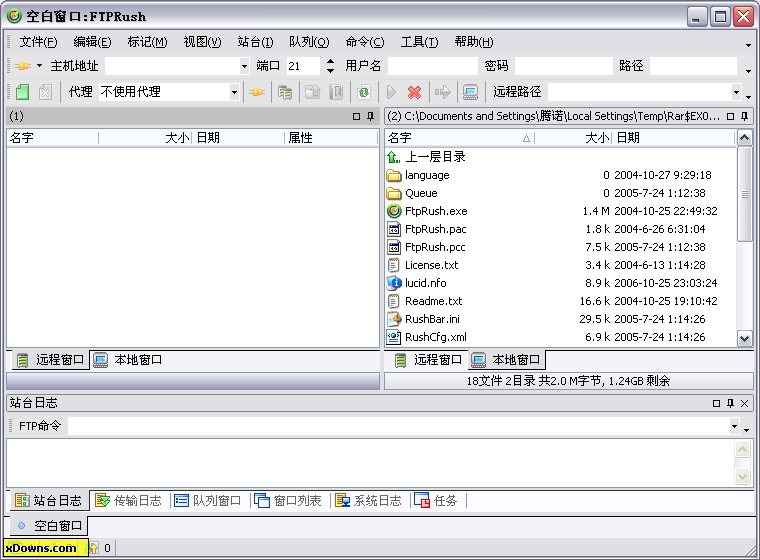The image size is (760, 560).
Task: Click the grayed close-window icon beside new window
Action: coord(45,92)
